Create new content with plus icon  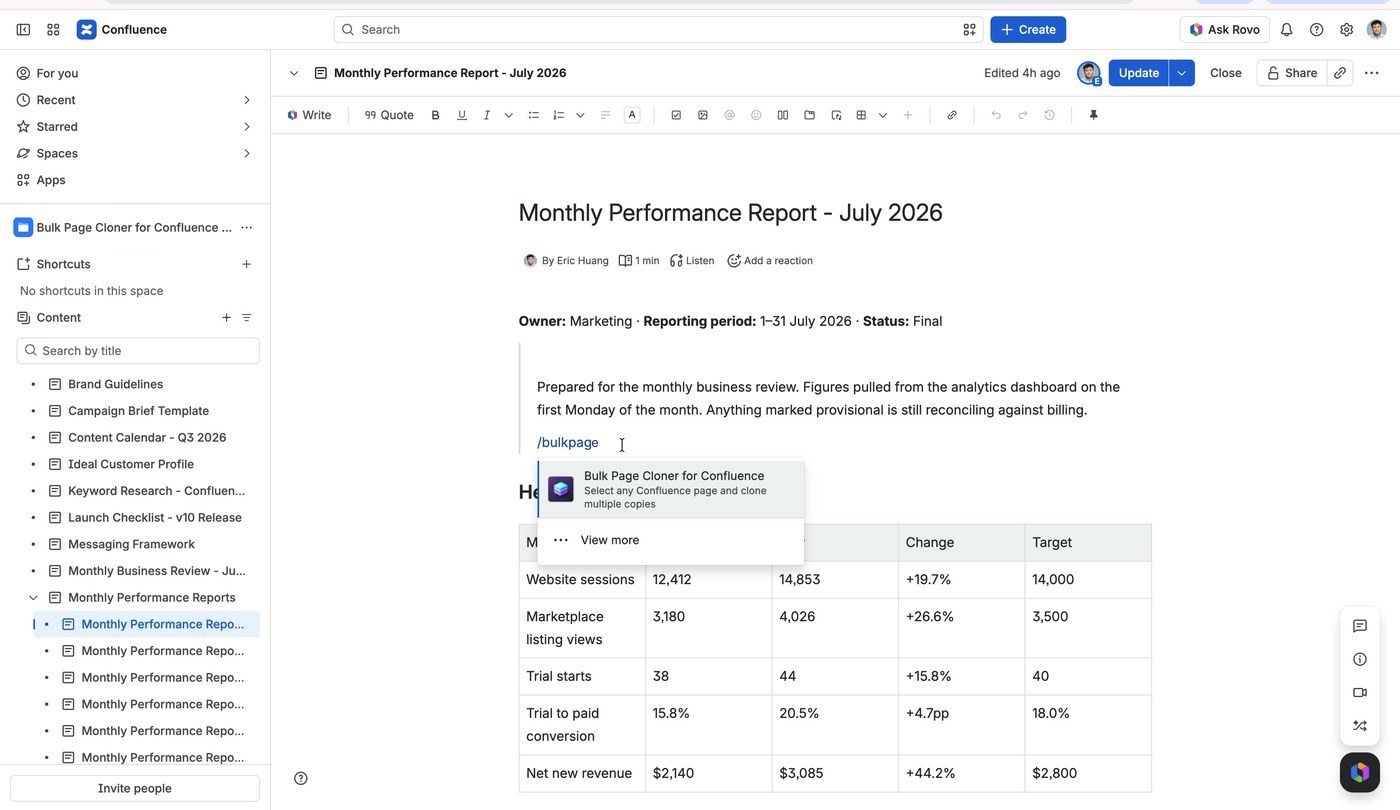point(226,318)
